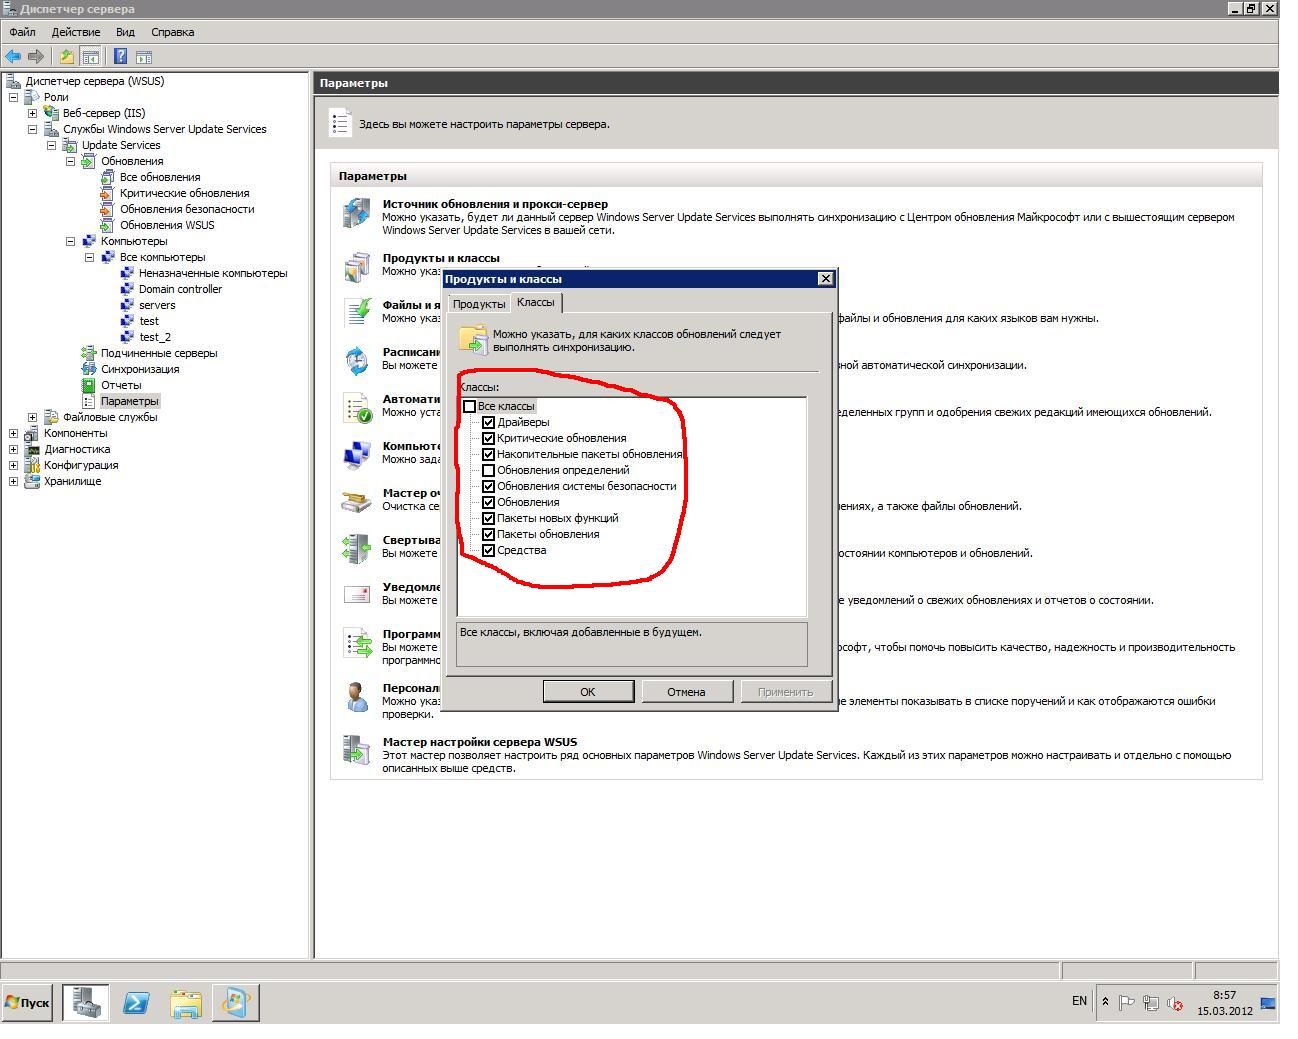
Task: Click the Forward arrow toolbar icon
Action: coord(36,57)
